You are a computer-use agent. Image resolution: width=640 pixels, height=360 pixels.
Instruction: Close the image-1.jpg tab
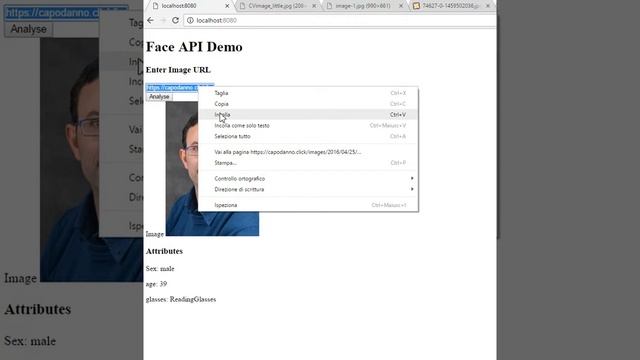click(x=401, y=6)
